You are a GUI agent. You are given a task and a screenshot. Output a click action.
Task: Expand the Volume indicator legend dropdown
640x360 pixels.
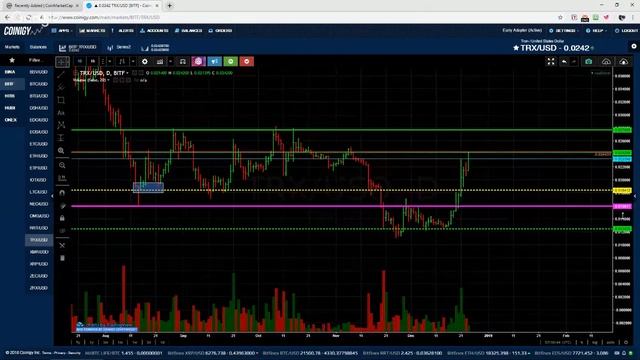(108, 80)
